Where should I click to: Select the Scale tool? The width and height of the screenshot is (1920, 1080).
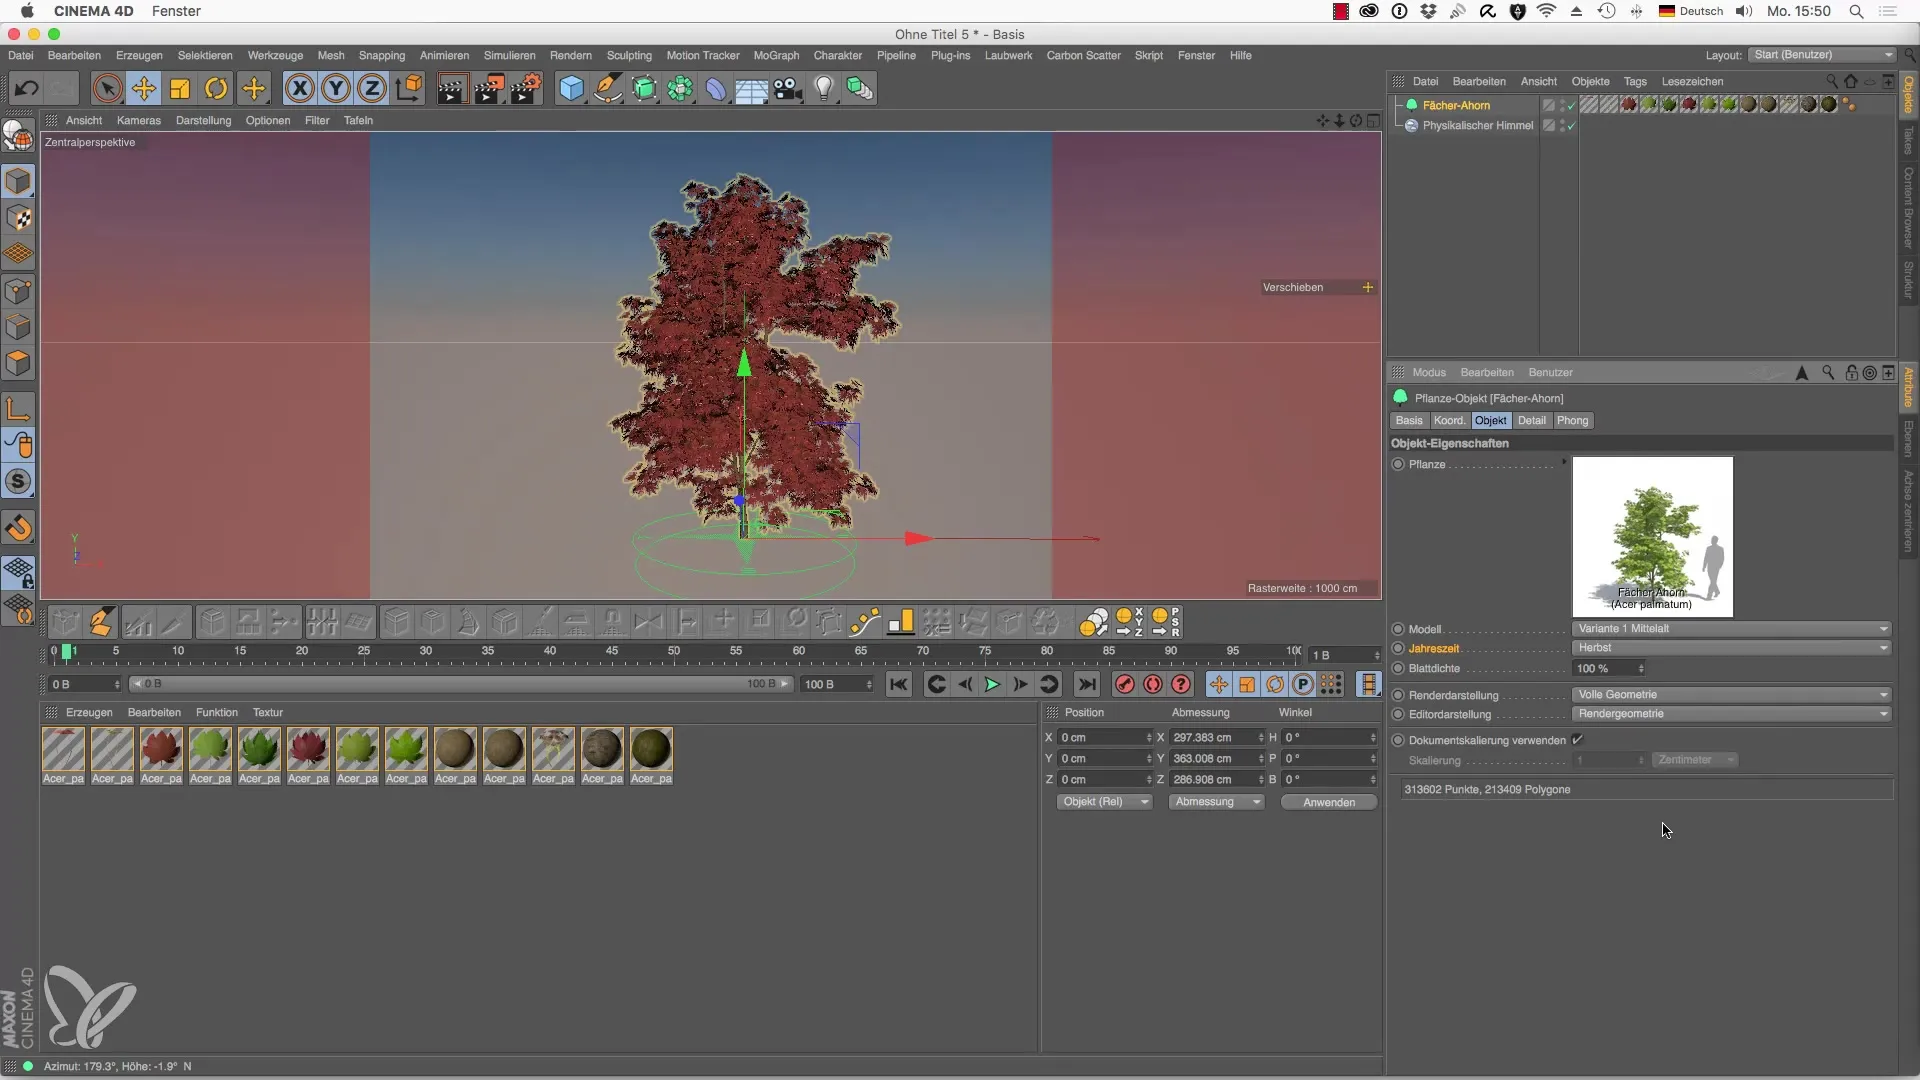[180, 89]
